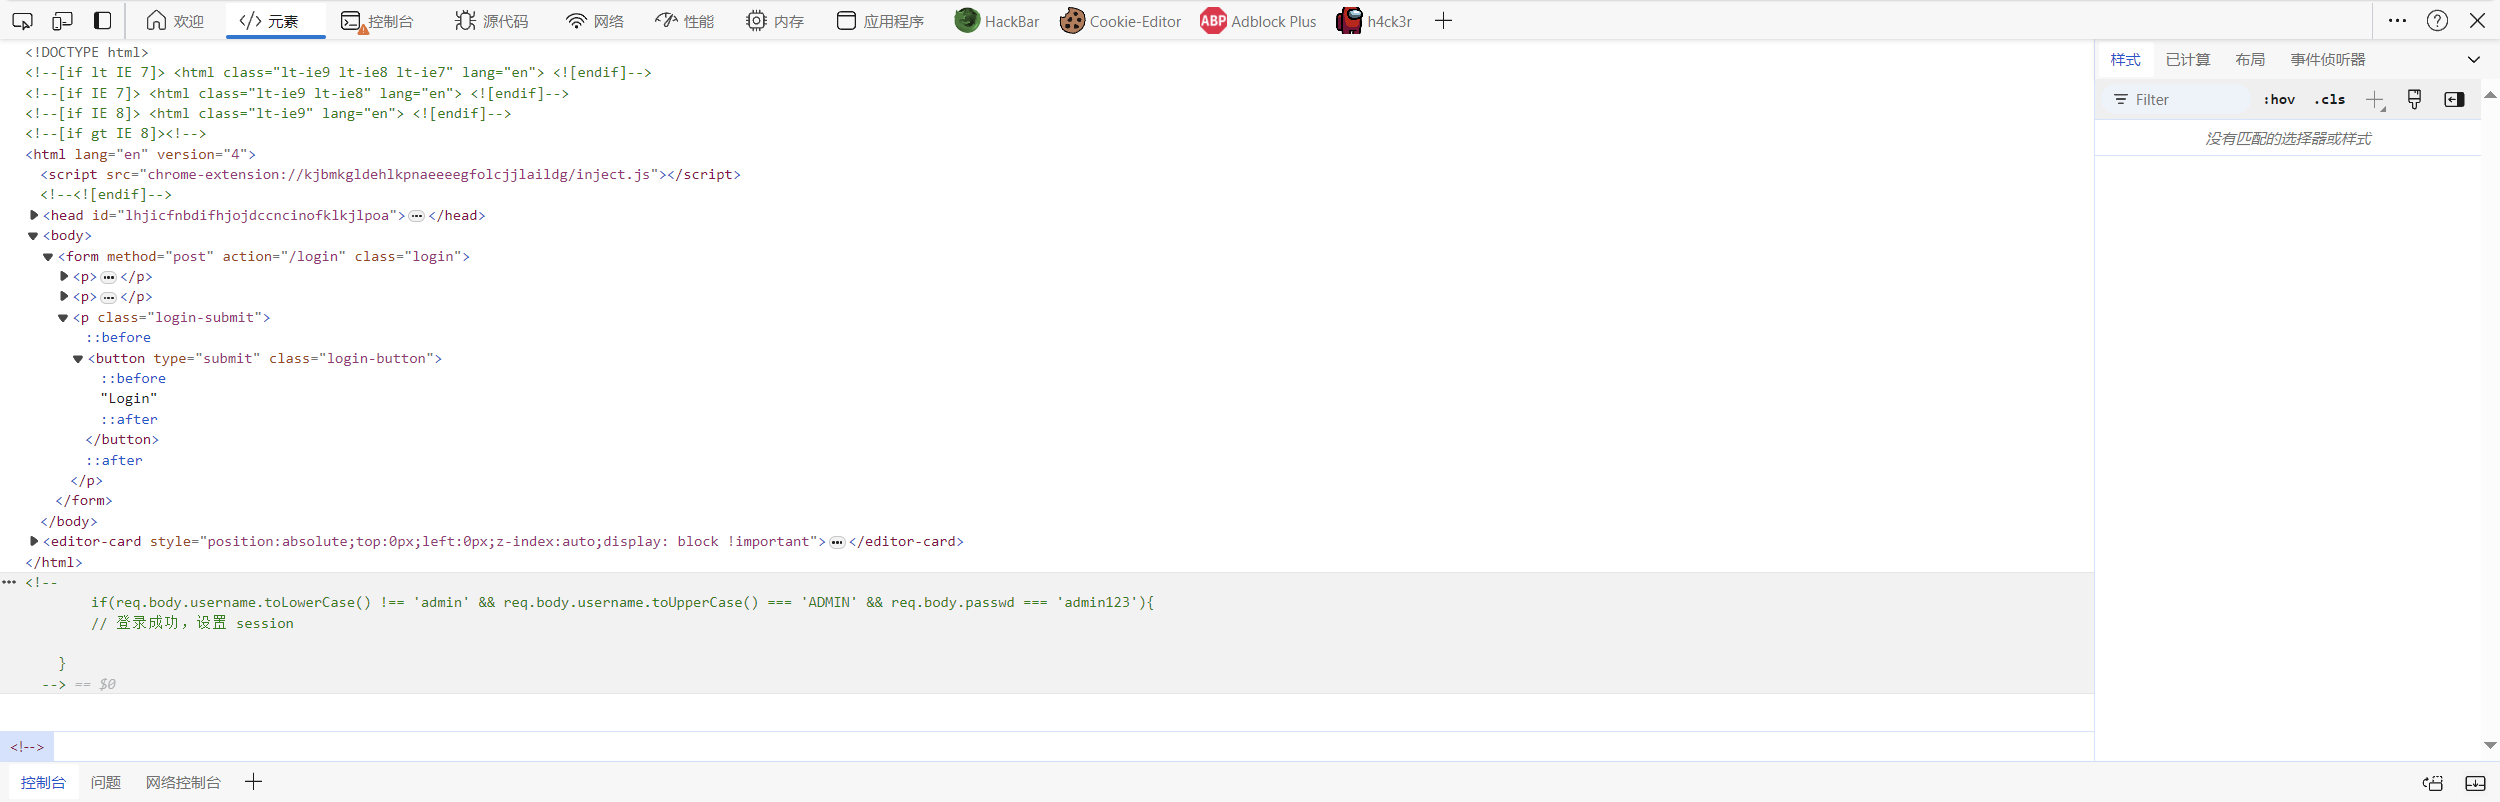Activate the inspect element picker icon
This screenshot has height=802, width=2500.
(22, 20)
